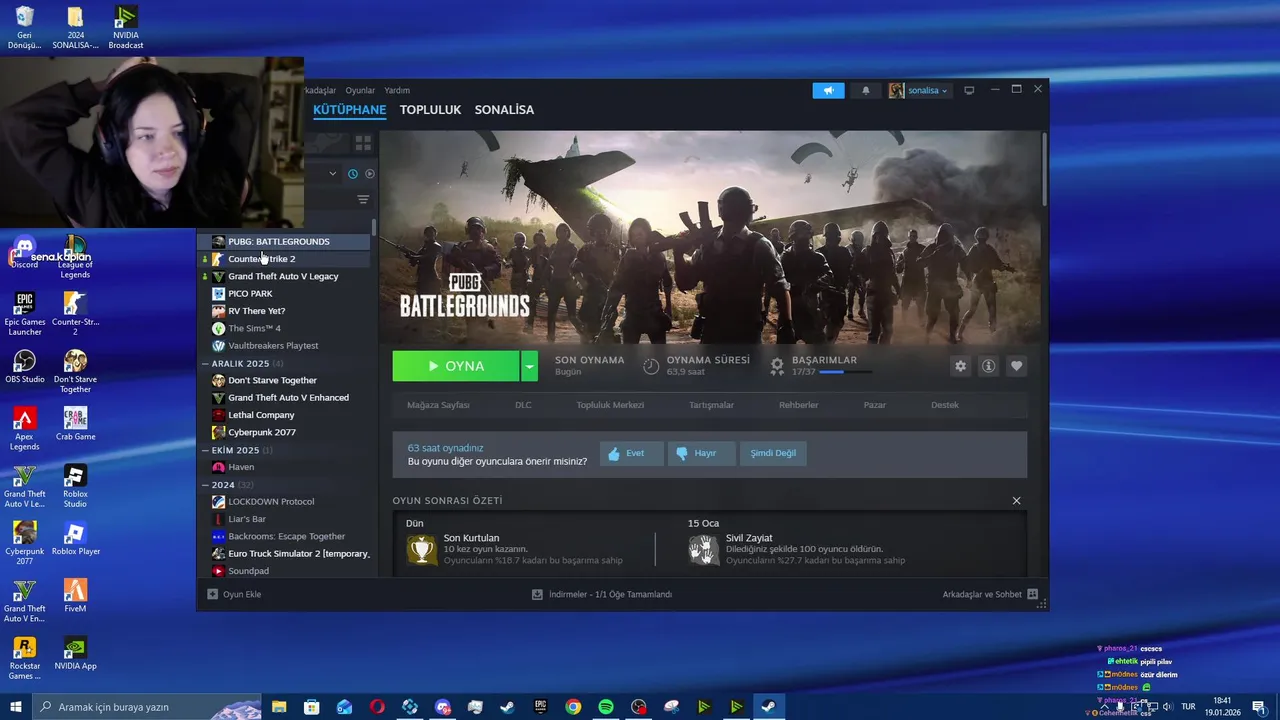Go to the KÜTÜPHANE tab
Screen dimensions: 1280x720
point(349,110)
